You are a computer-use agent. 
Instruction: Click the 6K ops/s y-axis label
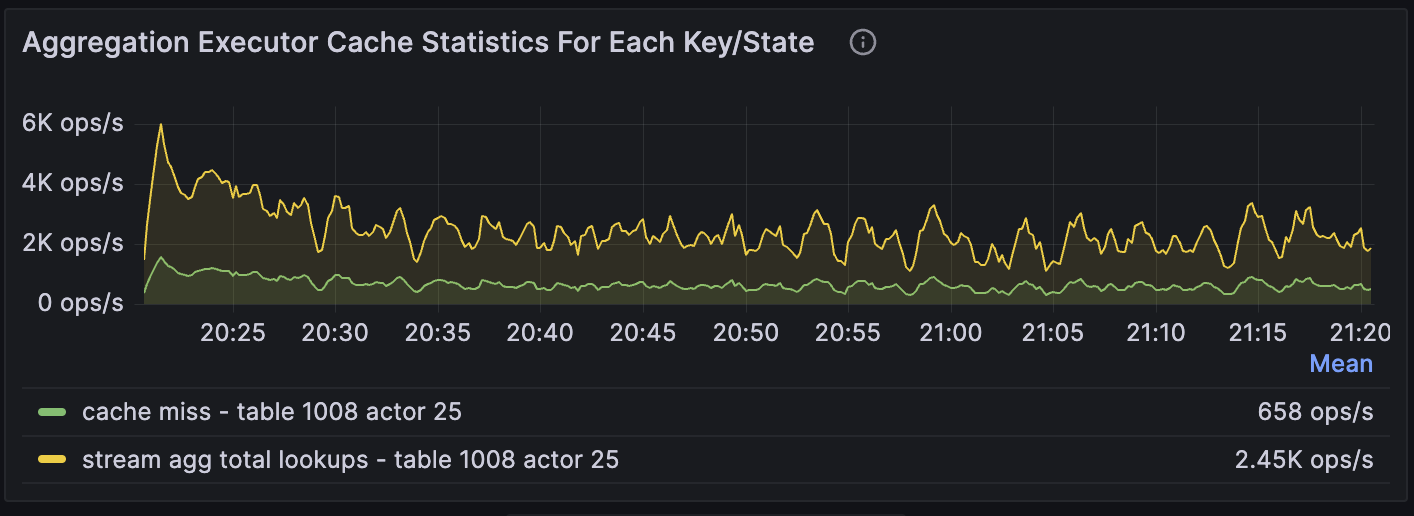tap(73, 123)
